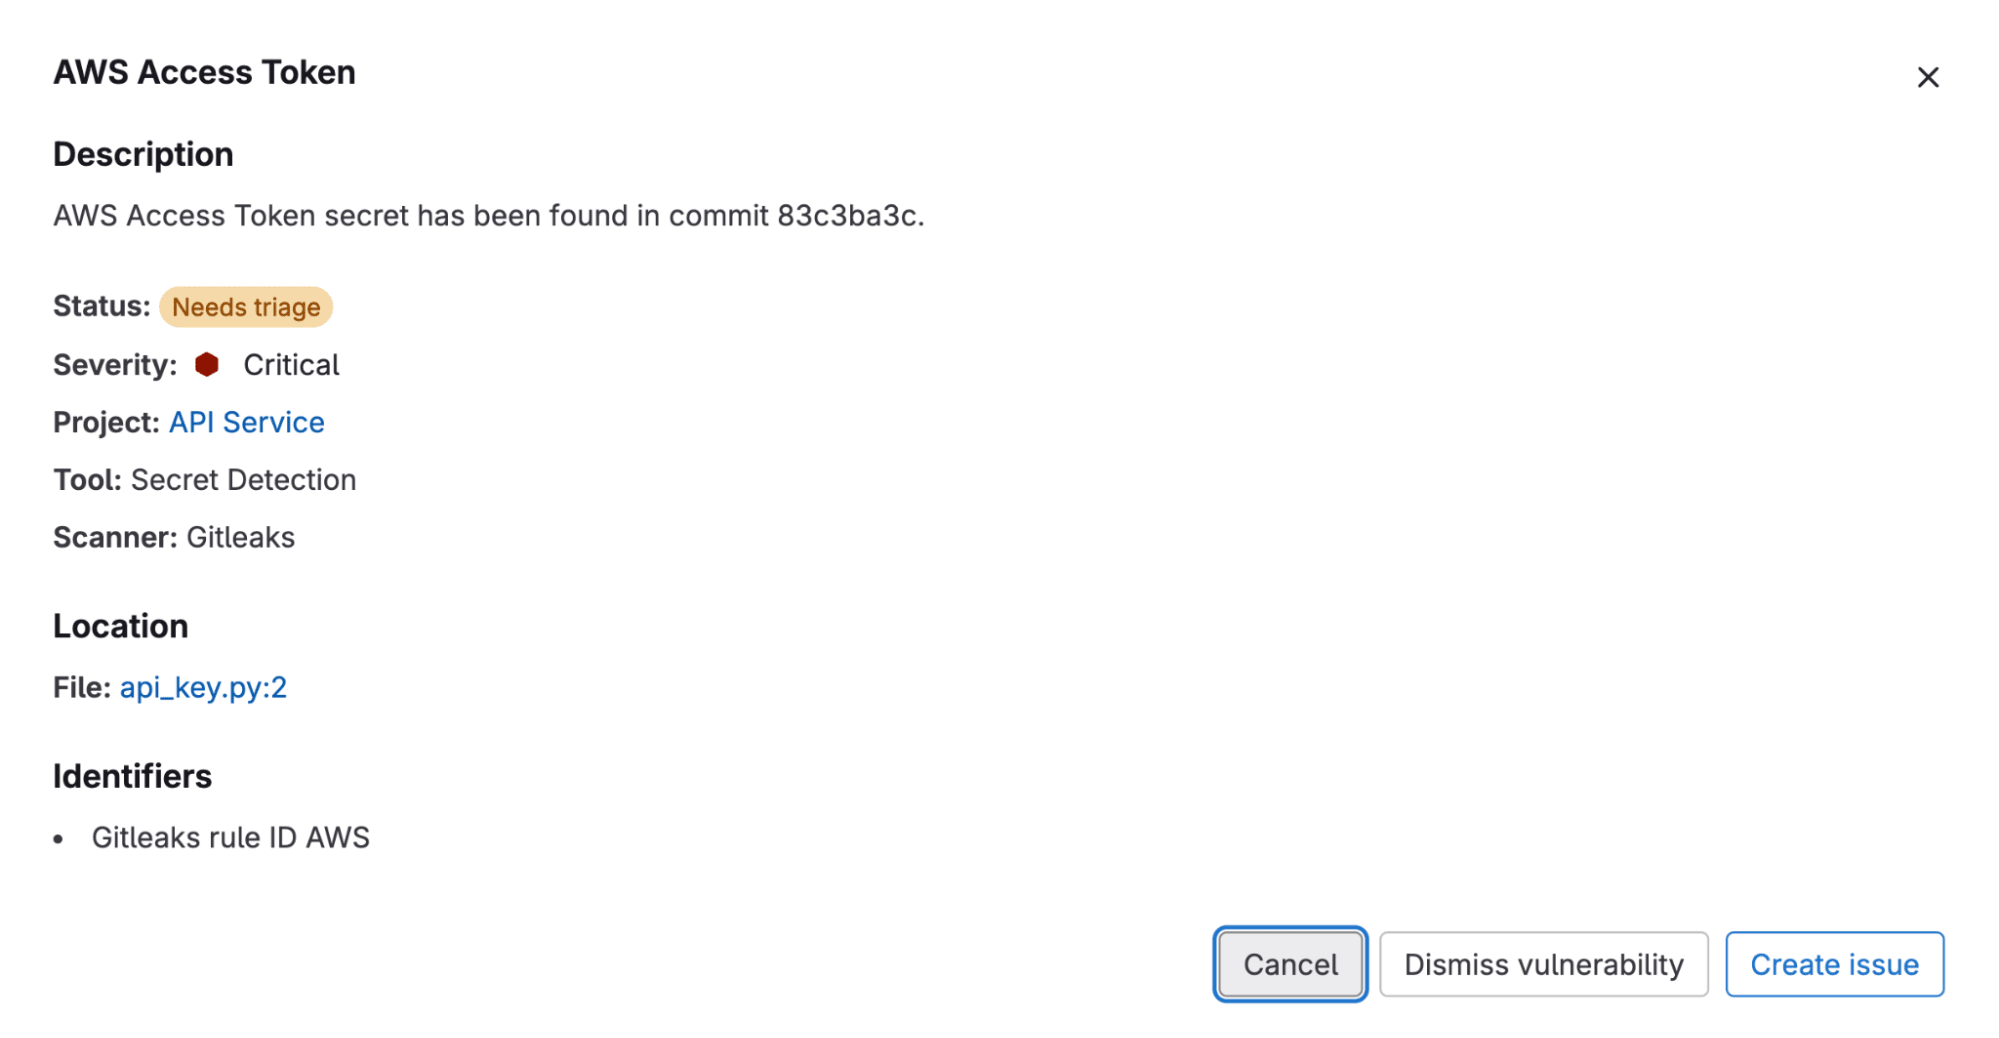
Task: Click the Identifiers section heading
Action: coord(132,776)
